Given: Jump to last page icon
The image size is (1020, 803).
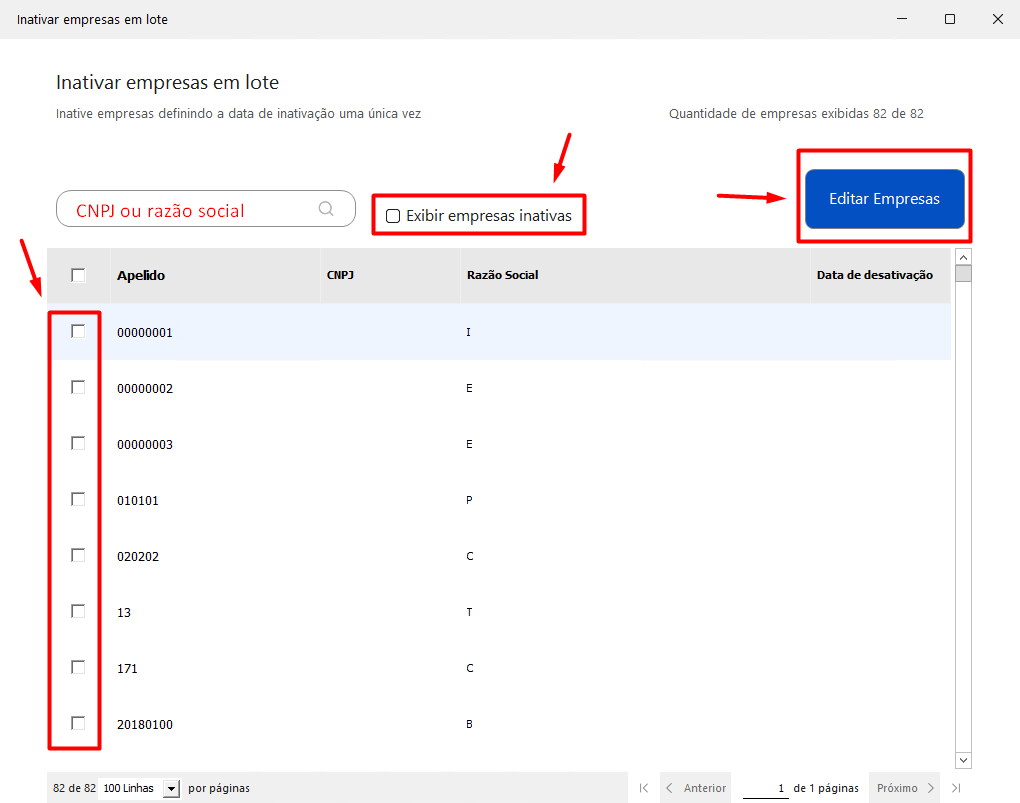Looking at the screenshot, I should (957, 788).
